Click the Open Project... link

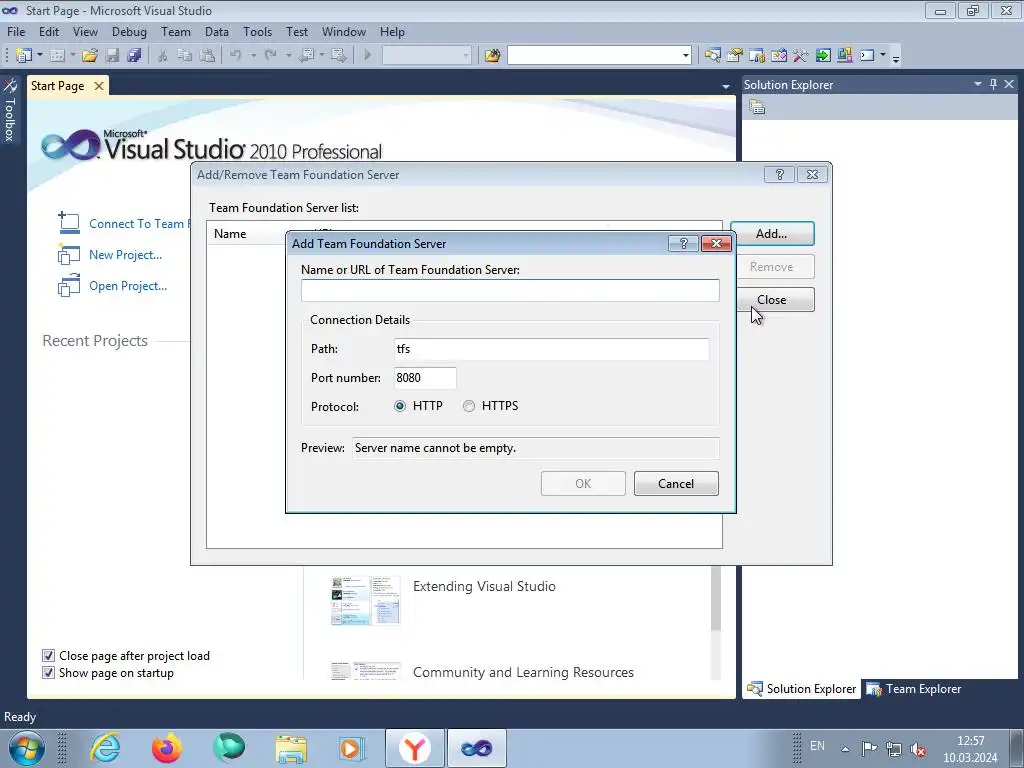pos(128,286)
